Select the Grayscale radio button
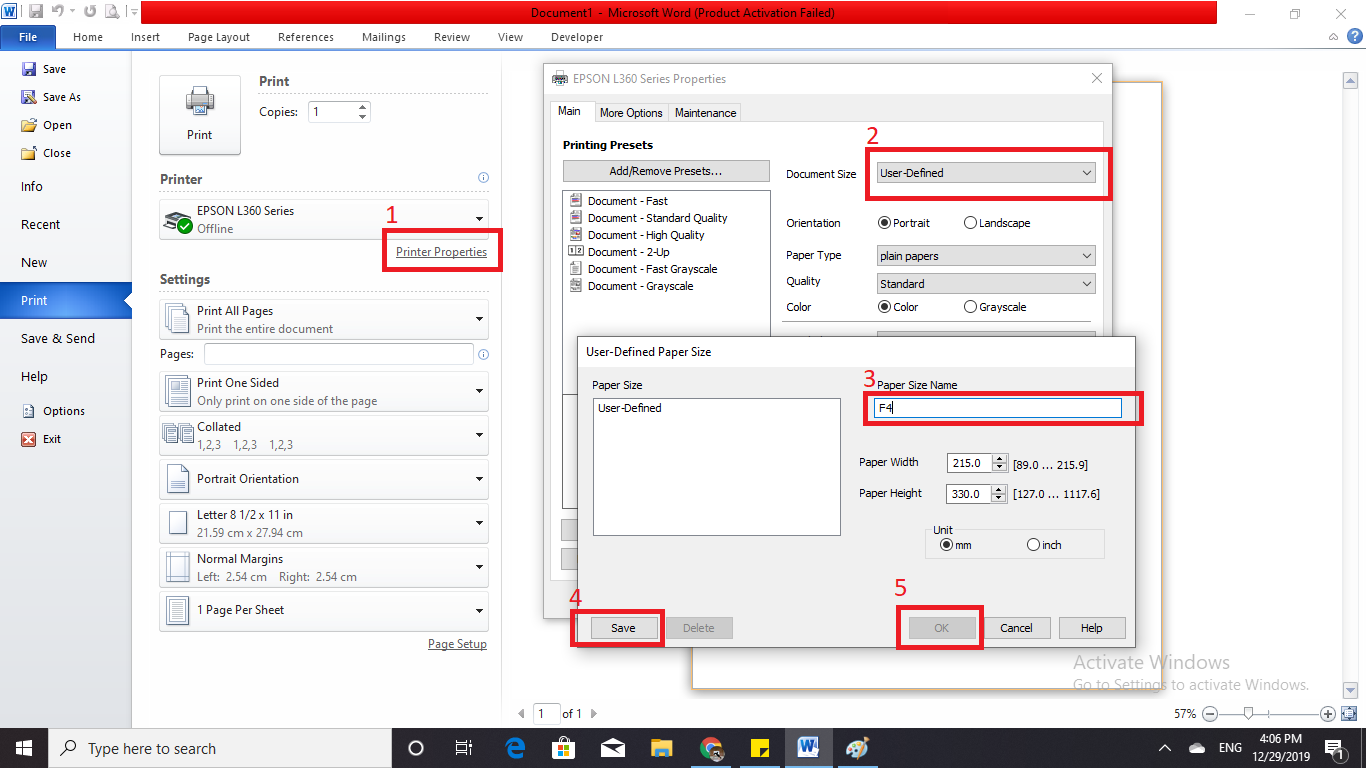1366x768 pixels. click(x=970, y=307)
